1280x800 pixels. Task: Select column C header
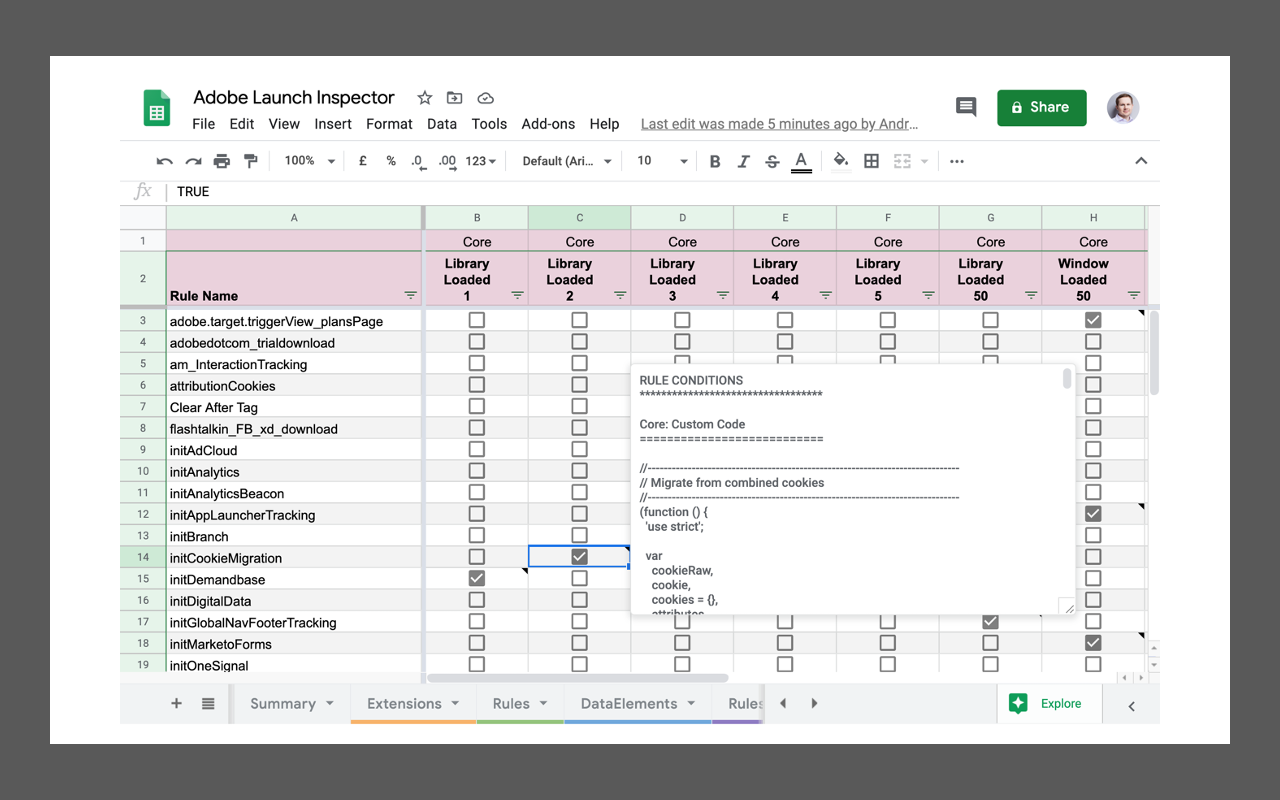(579, 217)
